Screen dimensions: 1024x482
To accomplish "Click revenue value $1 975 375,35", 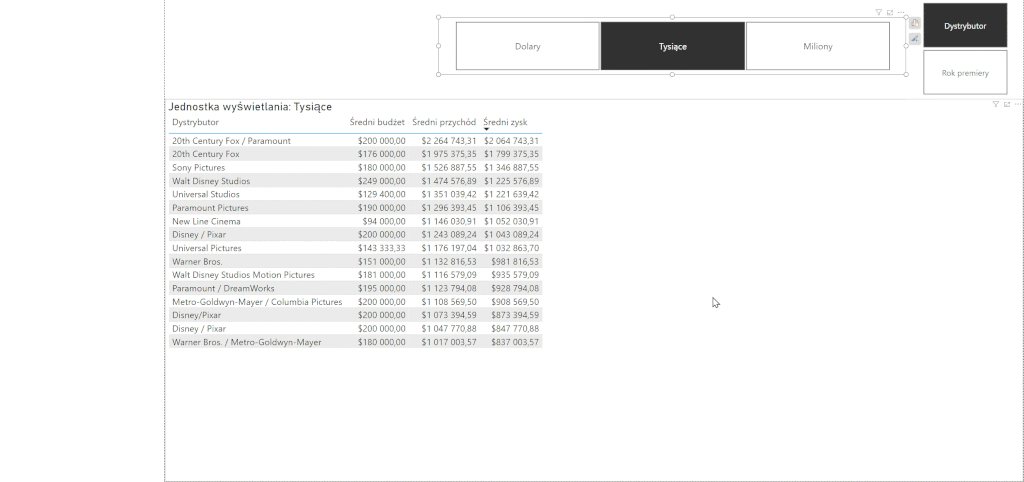I will tap(449, 154).
